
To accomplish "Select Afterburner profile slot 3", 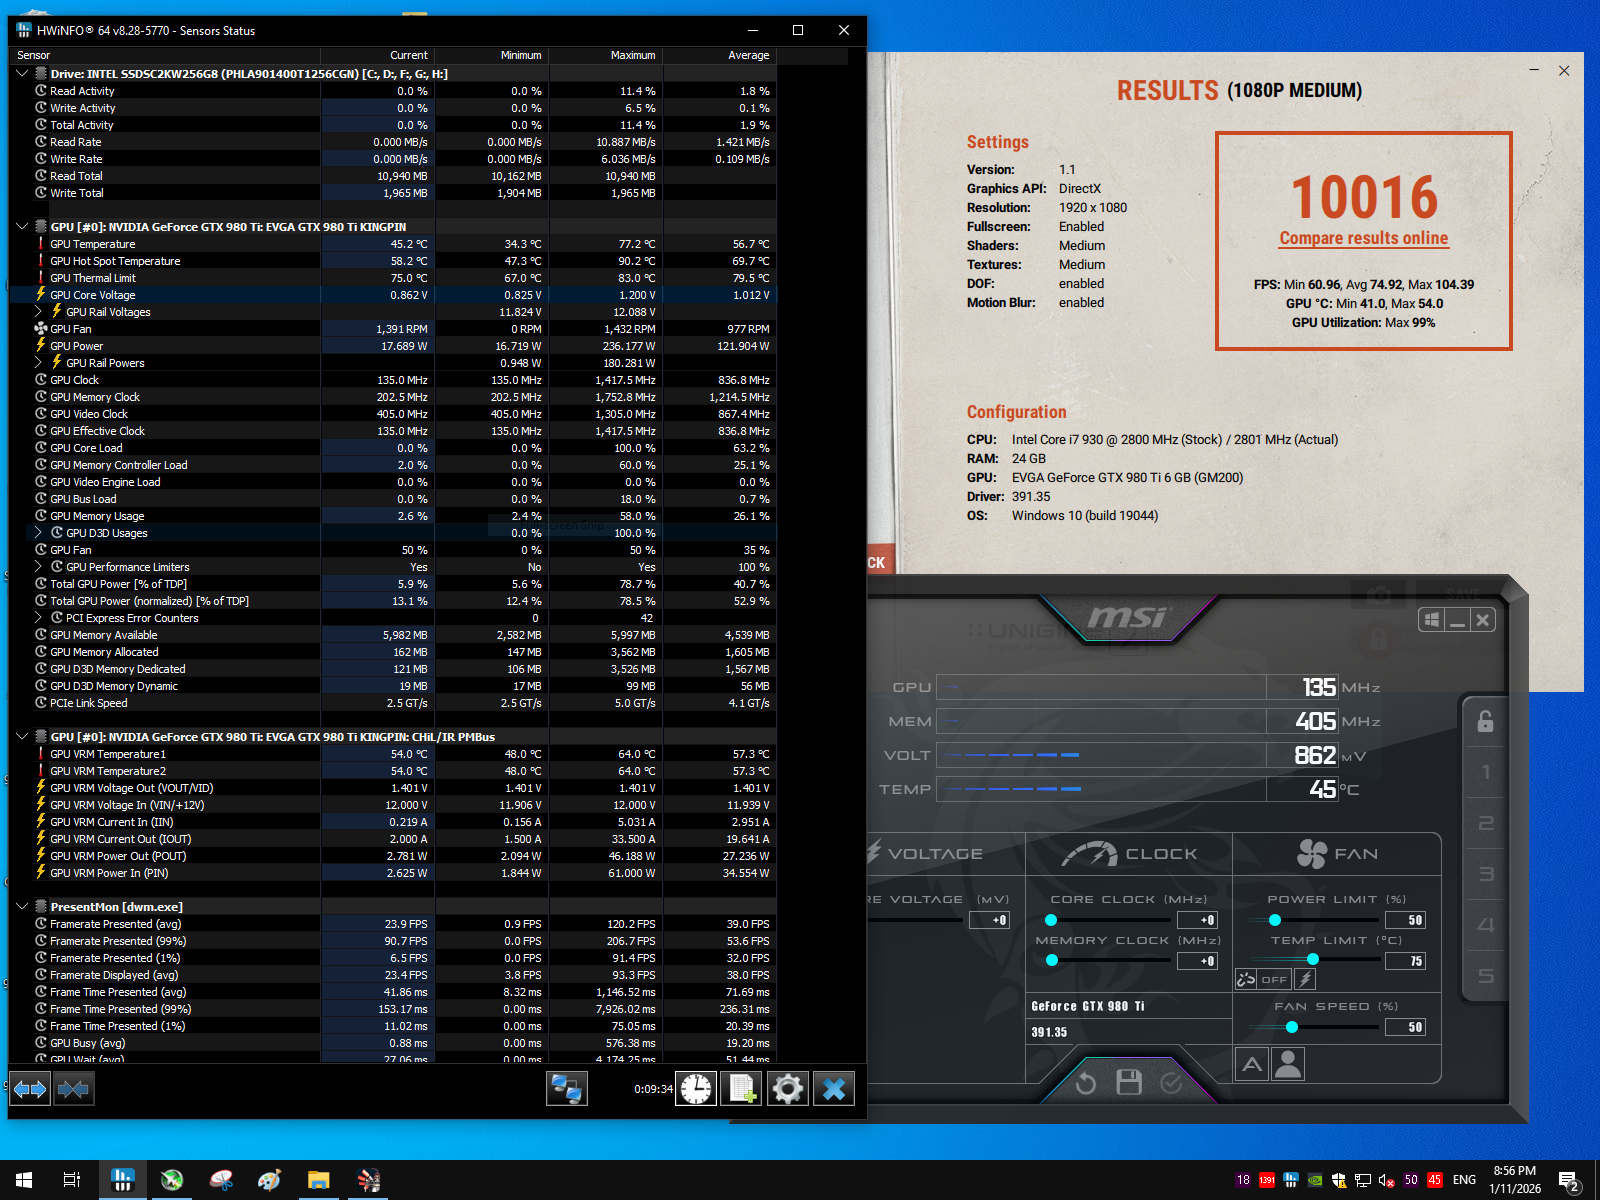I will click(x=1486, y=874).
